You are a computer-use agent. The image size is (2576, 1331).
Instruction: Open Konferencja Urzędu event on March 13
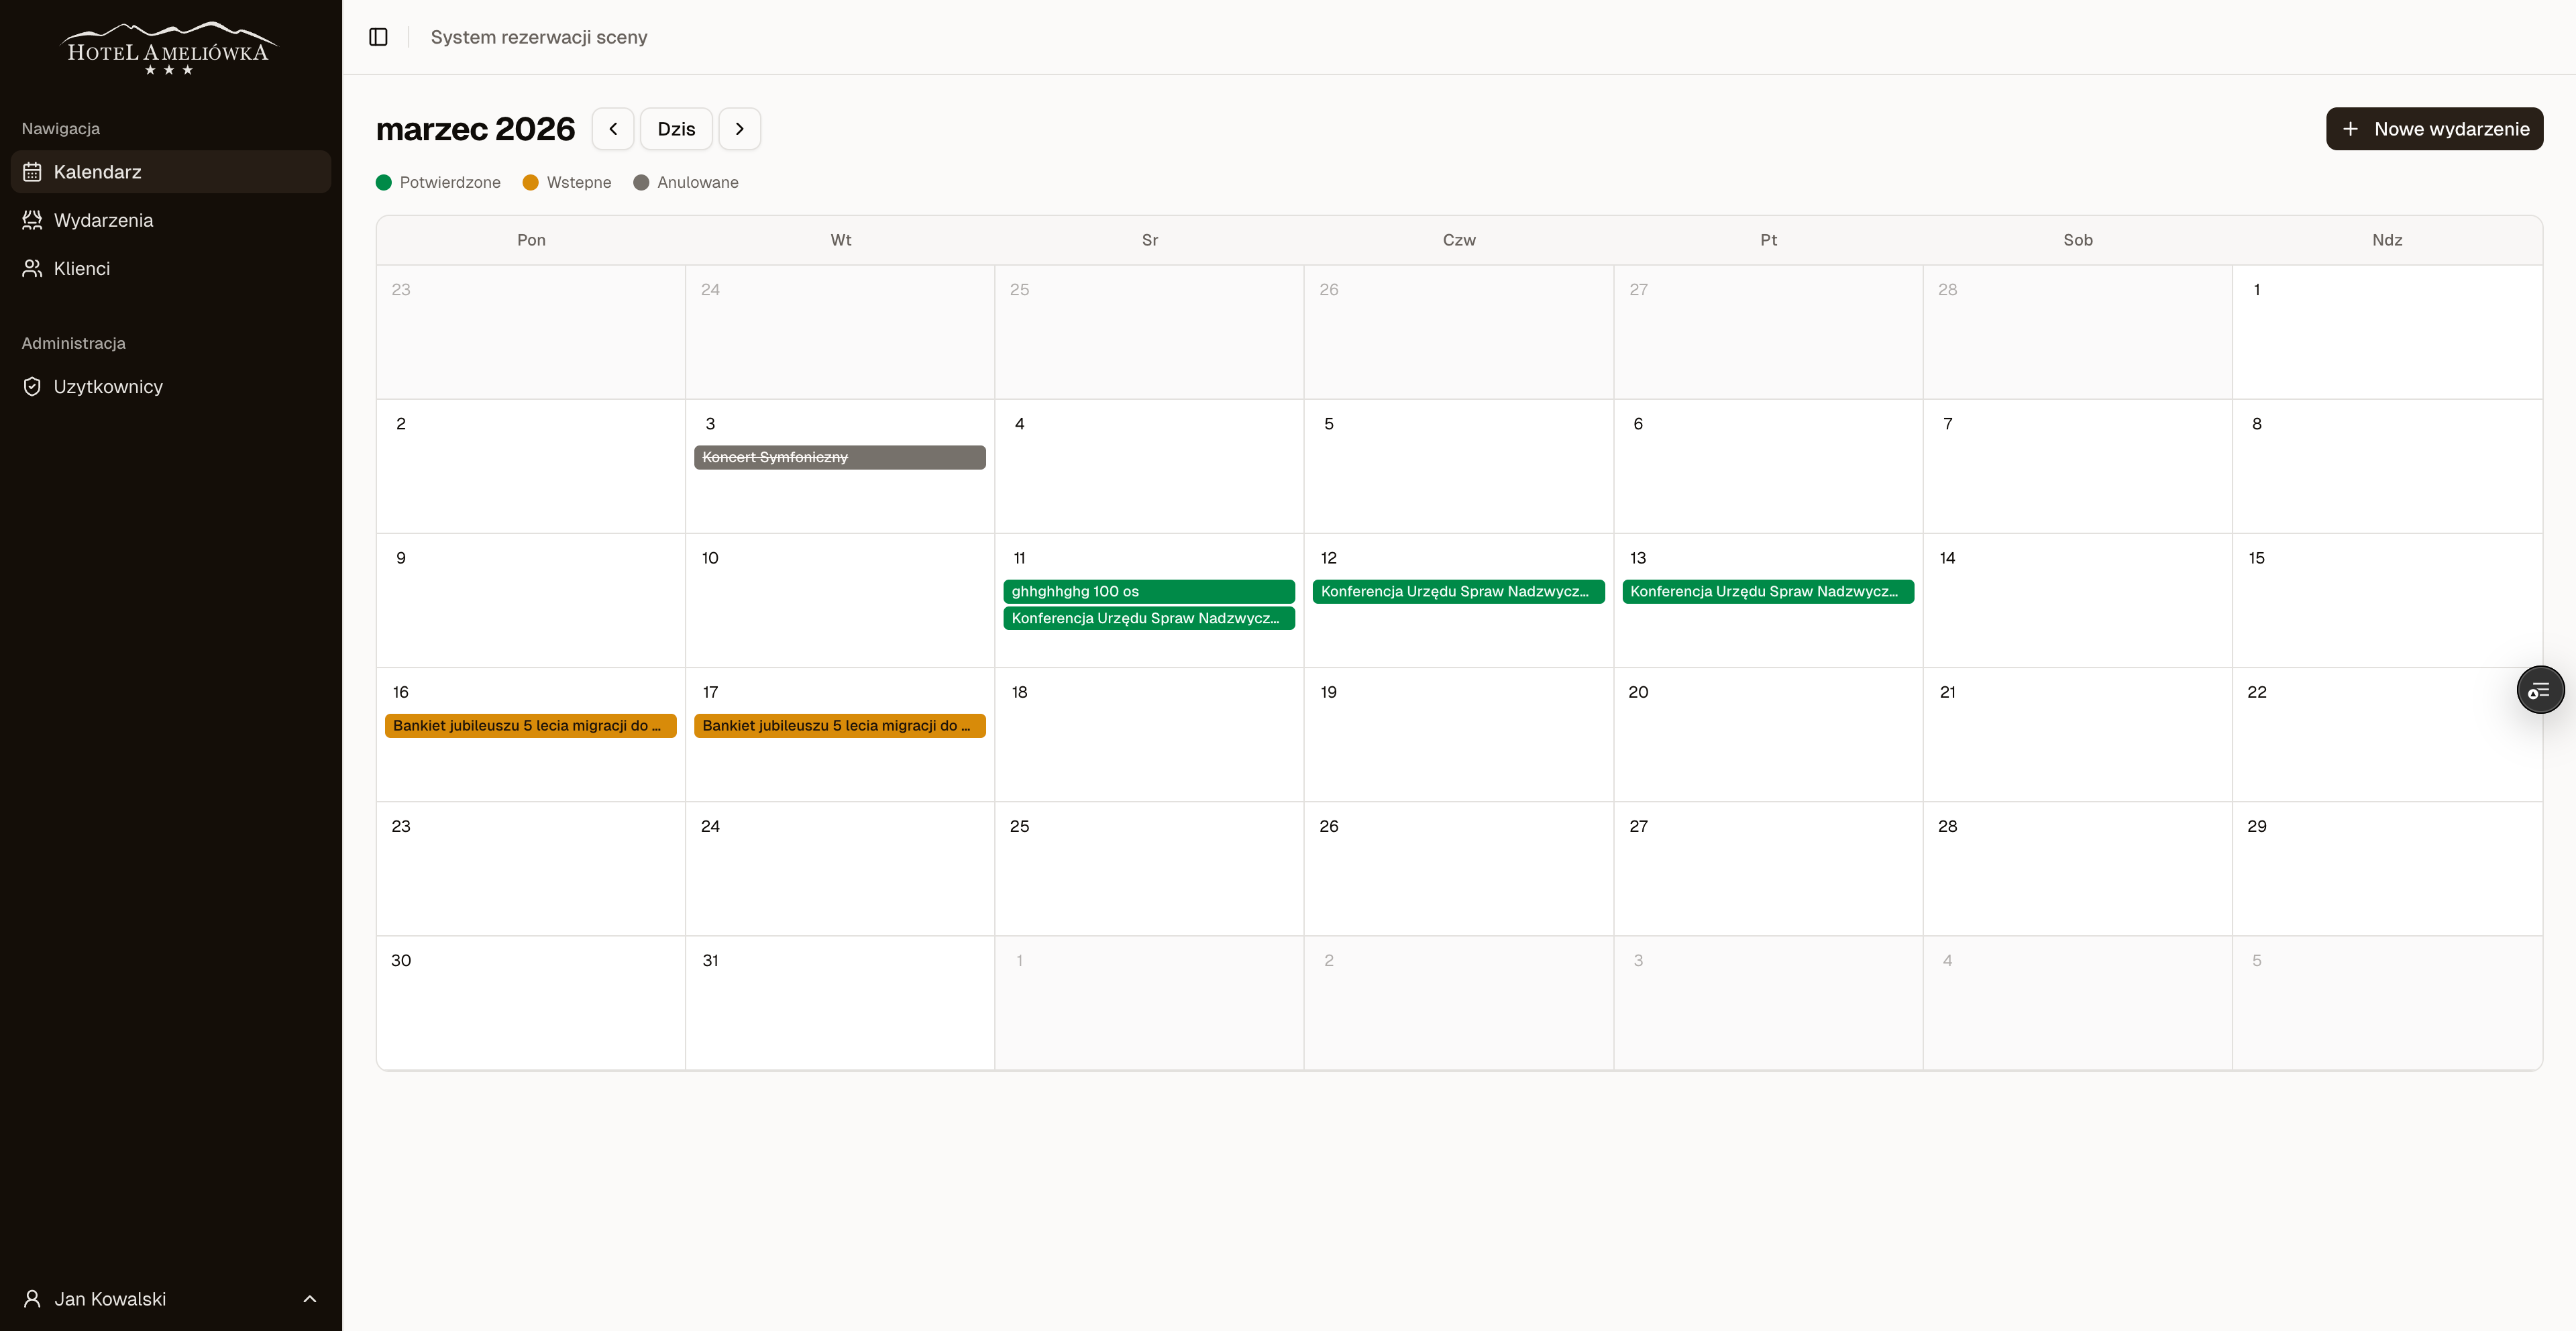pos(1768,591)
